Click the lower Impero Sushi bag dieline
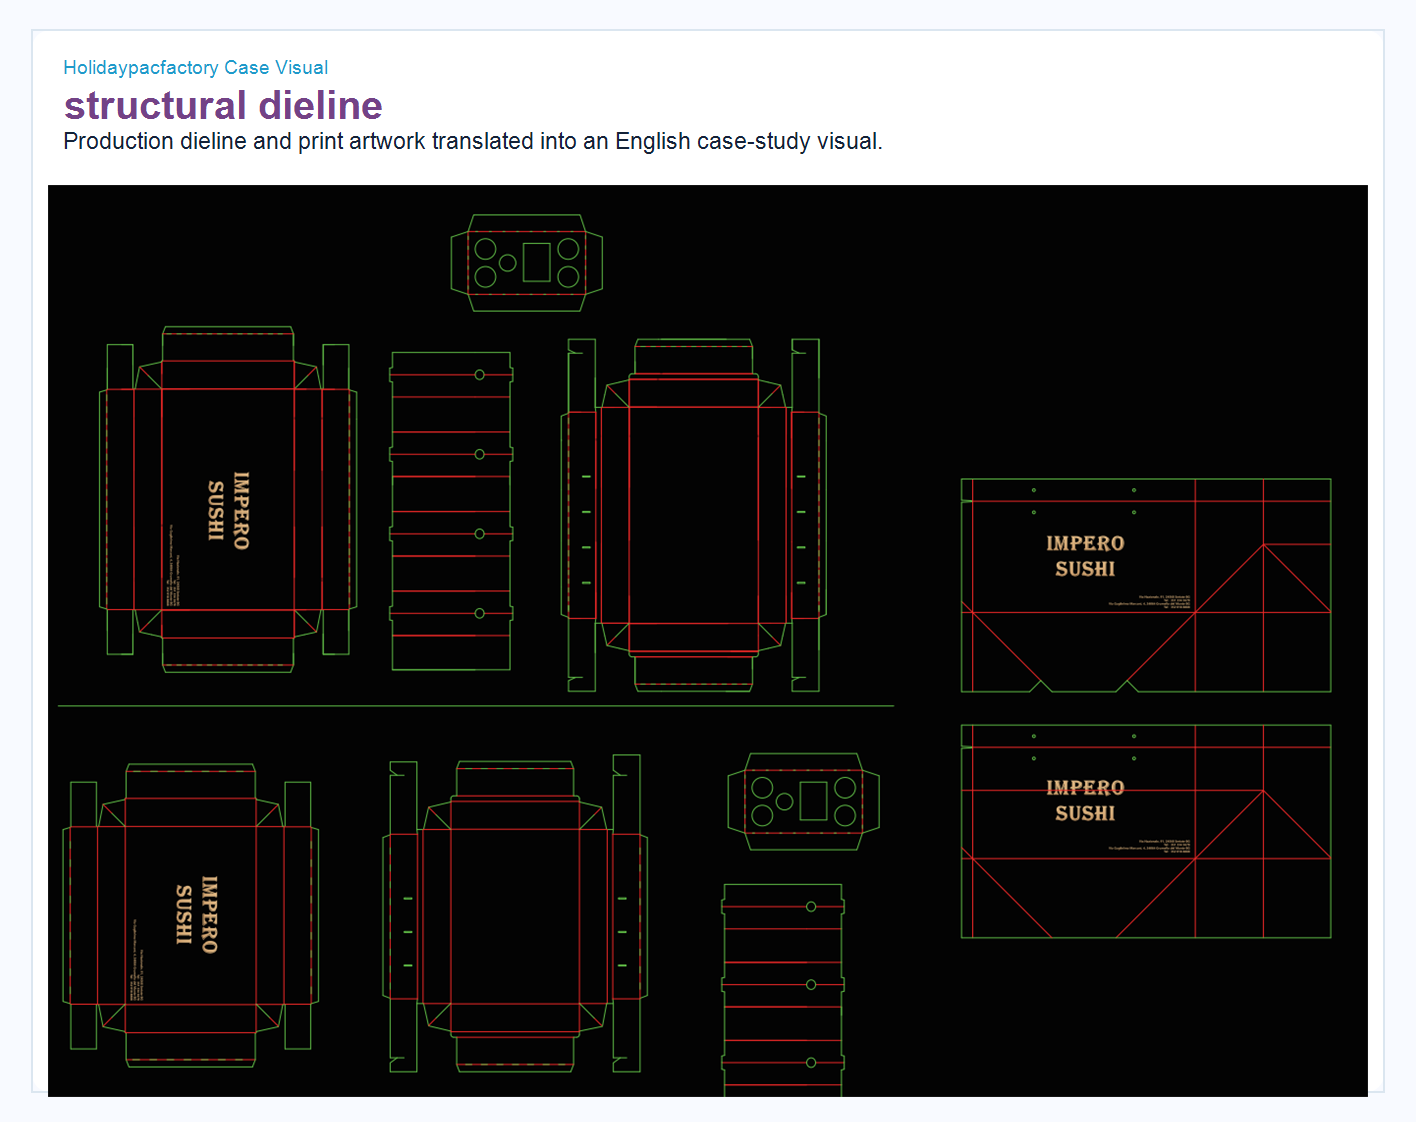 1146,831
